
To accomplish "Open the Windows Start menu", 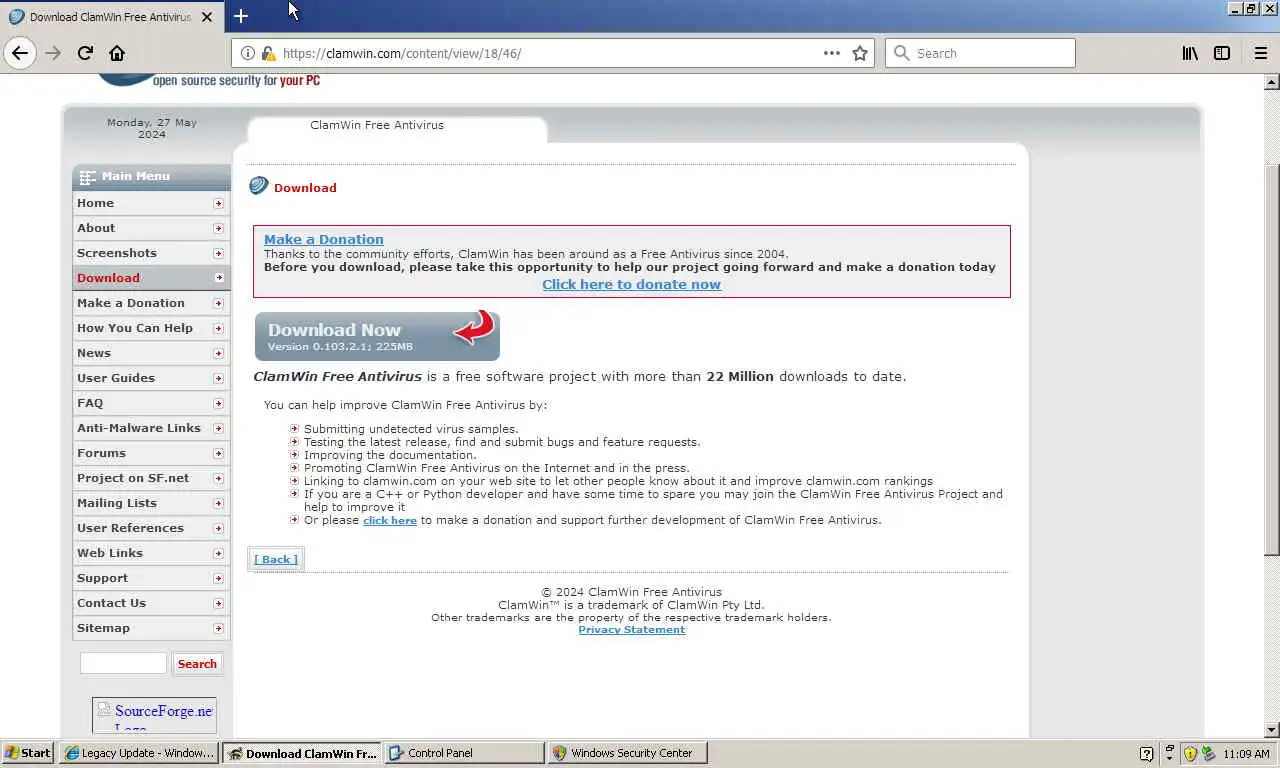I will (x=28, y=753).
